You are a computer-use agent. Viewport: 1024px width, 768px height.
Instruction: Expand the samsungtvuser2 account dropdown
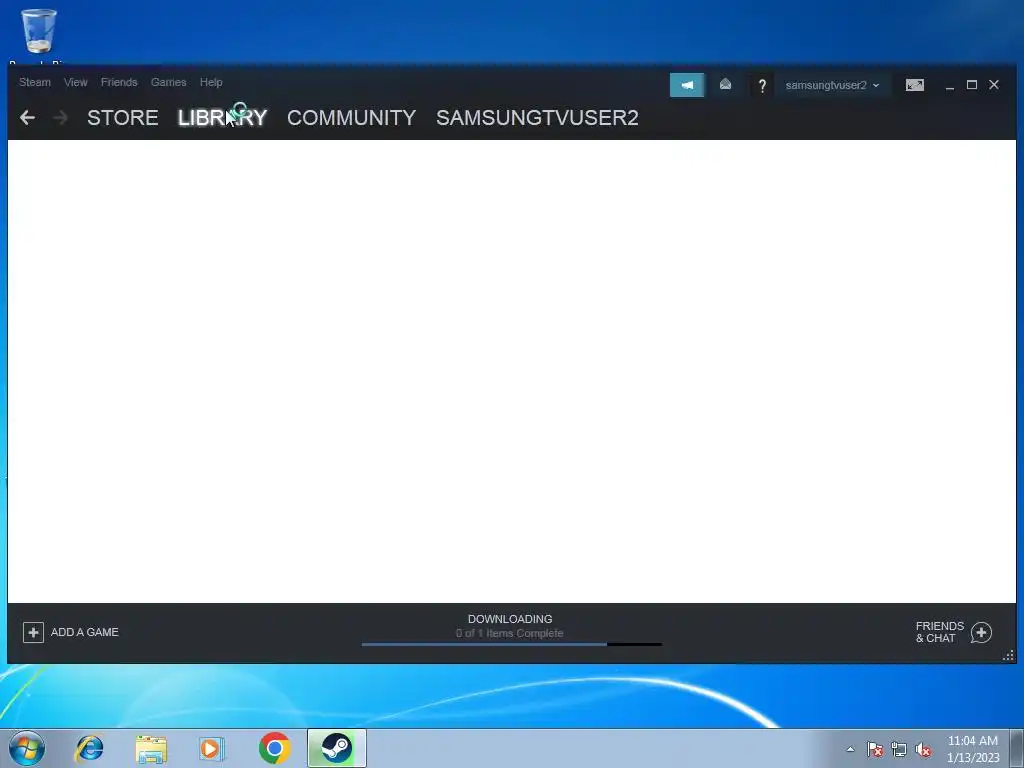[832, 86]
